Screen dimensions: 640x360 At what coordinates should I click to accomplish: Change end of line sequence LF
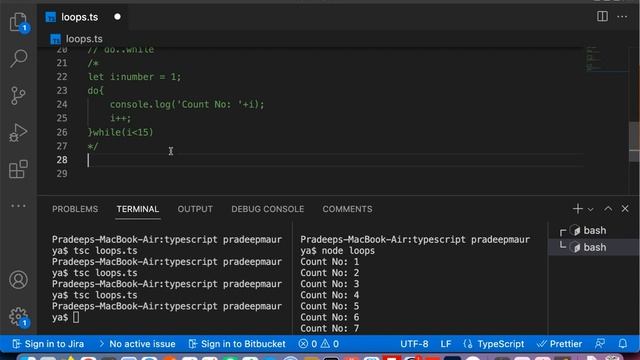(x=446, y=344)
